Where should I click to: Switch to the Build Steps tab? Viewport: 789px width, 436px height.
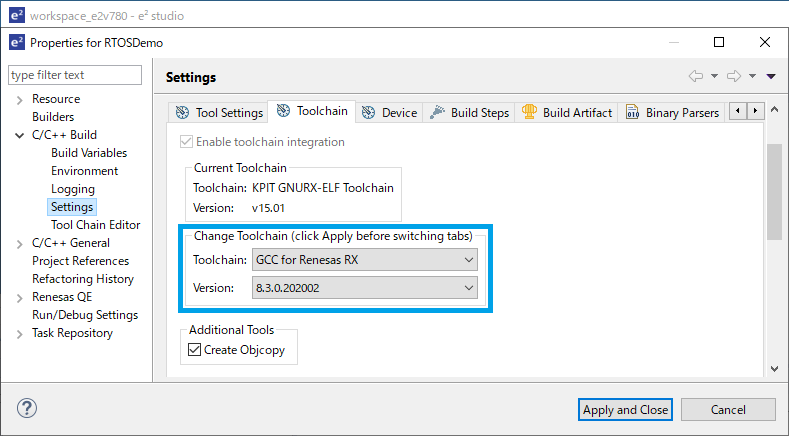coord(469,112)
